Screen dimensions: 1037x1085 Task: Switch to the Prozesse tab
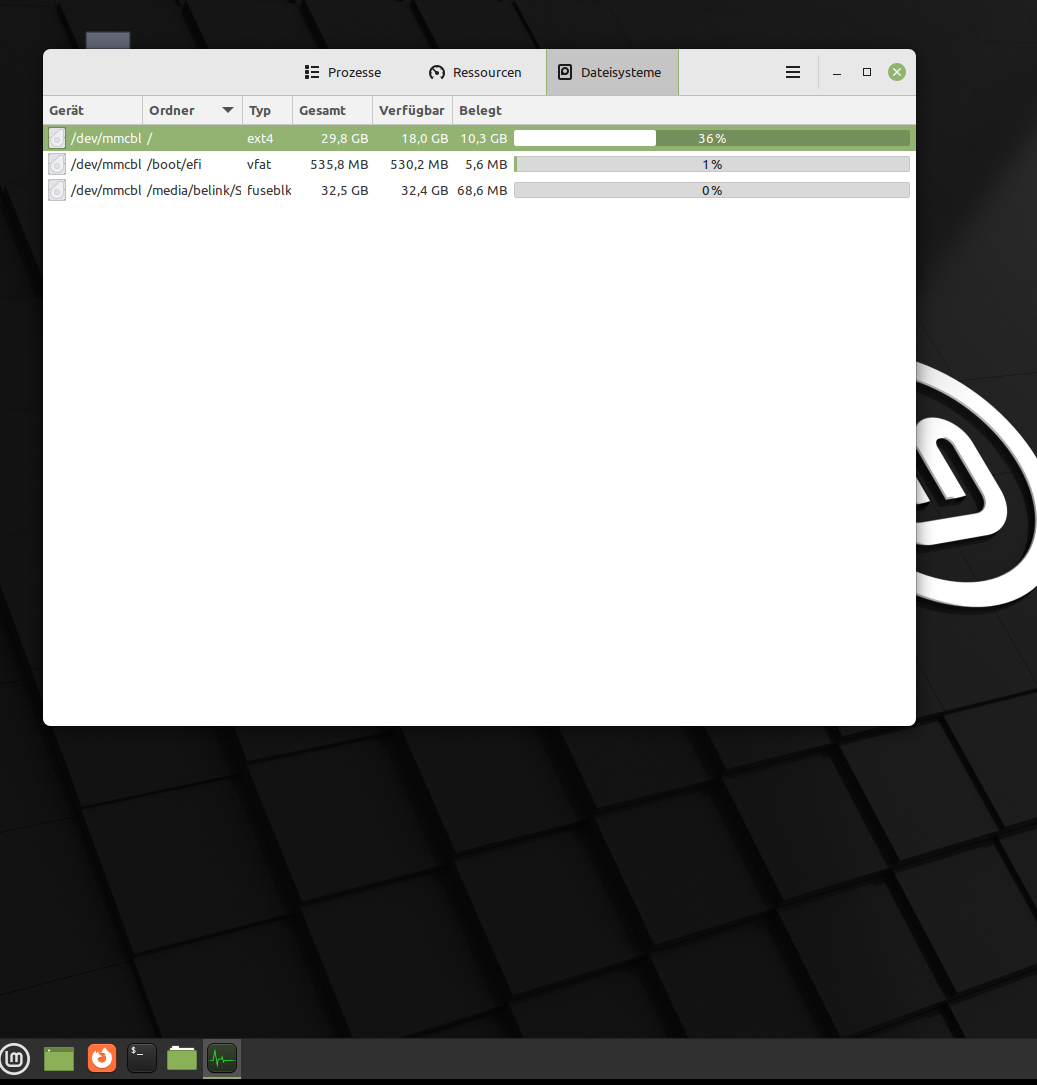click(343, 72)
